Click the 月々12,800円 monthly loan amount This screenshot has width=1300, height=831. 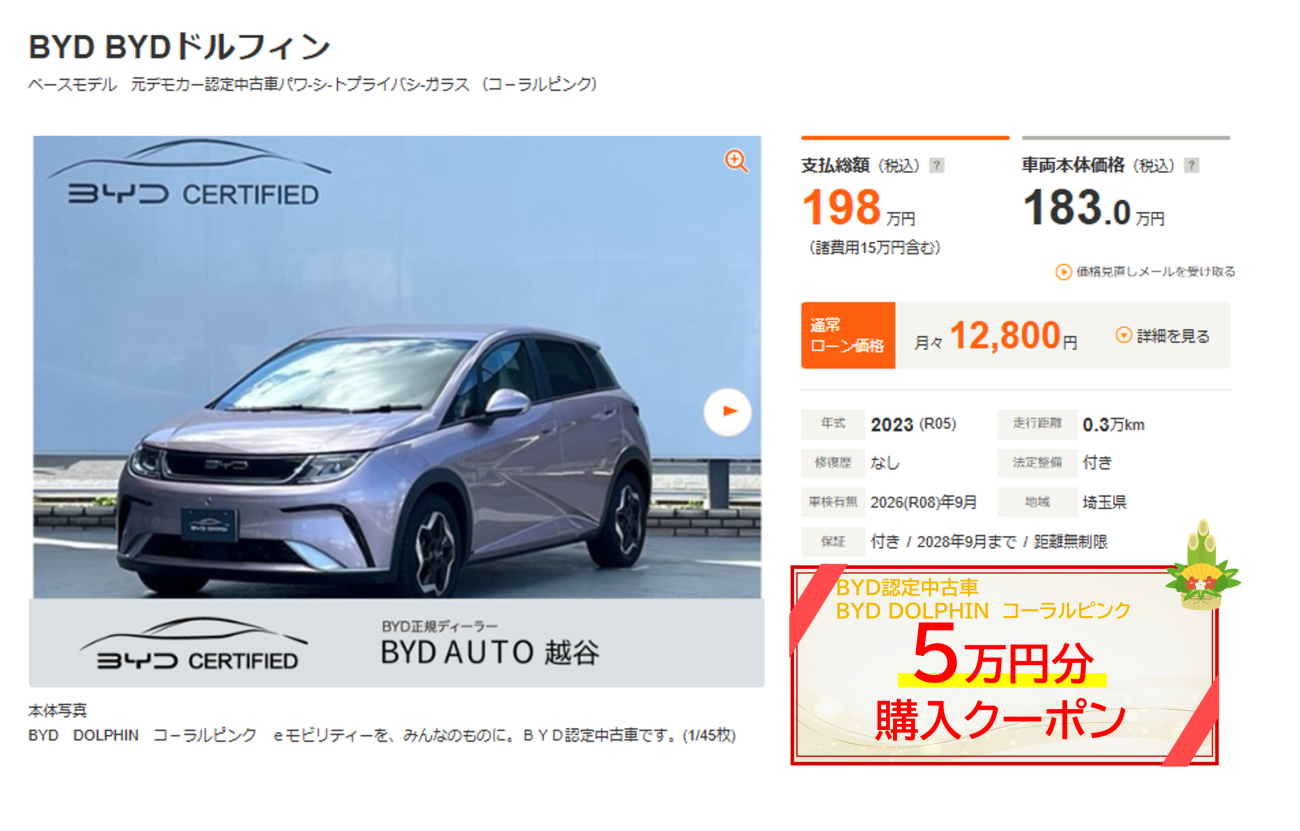995,336
